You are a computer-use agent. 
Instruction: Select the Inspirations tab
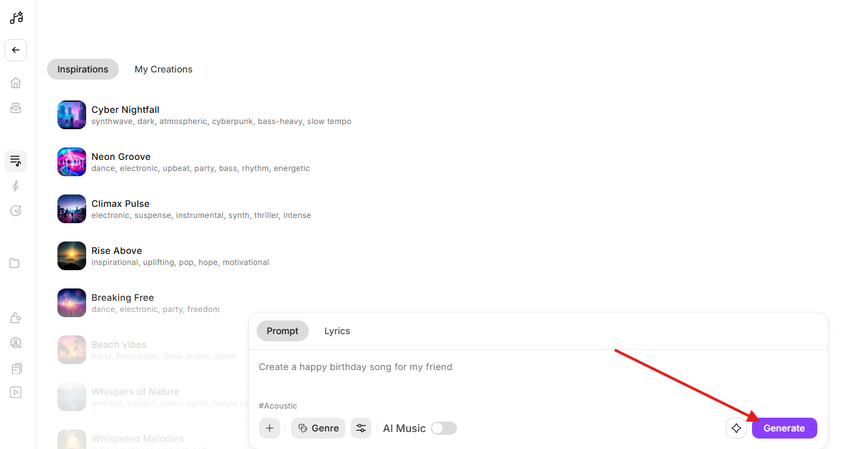coord(82,69)
